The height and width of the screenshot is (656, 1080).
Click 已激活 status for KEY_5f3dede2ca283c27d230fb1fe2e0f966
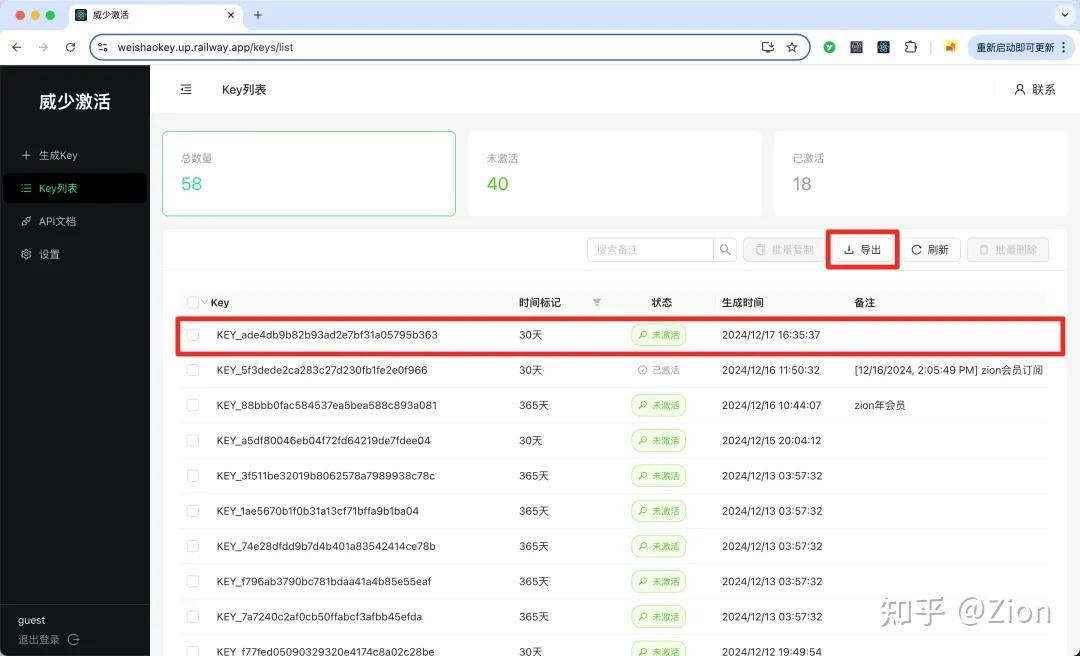658,370
